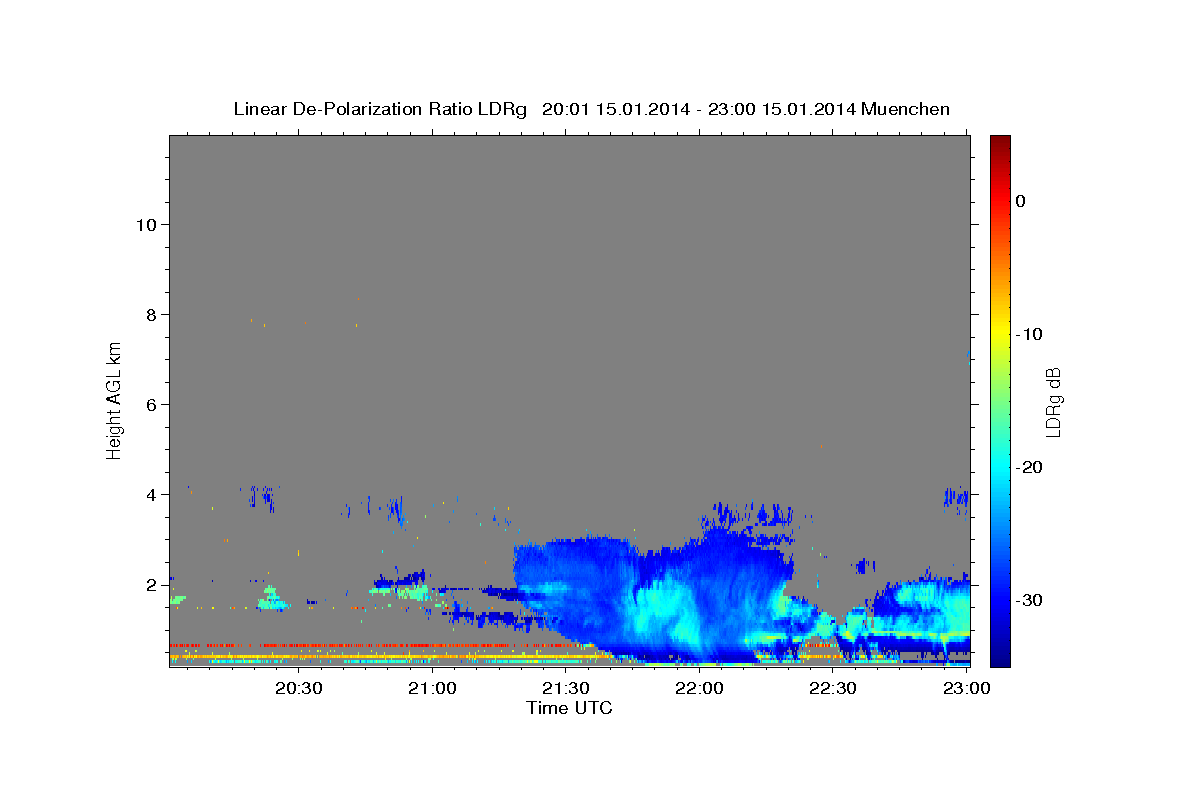Viewport: 1200px width, 800px height.
Task: Click the 'Muenchen' location in the title
Action: (x=905, y=109)
